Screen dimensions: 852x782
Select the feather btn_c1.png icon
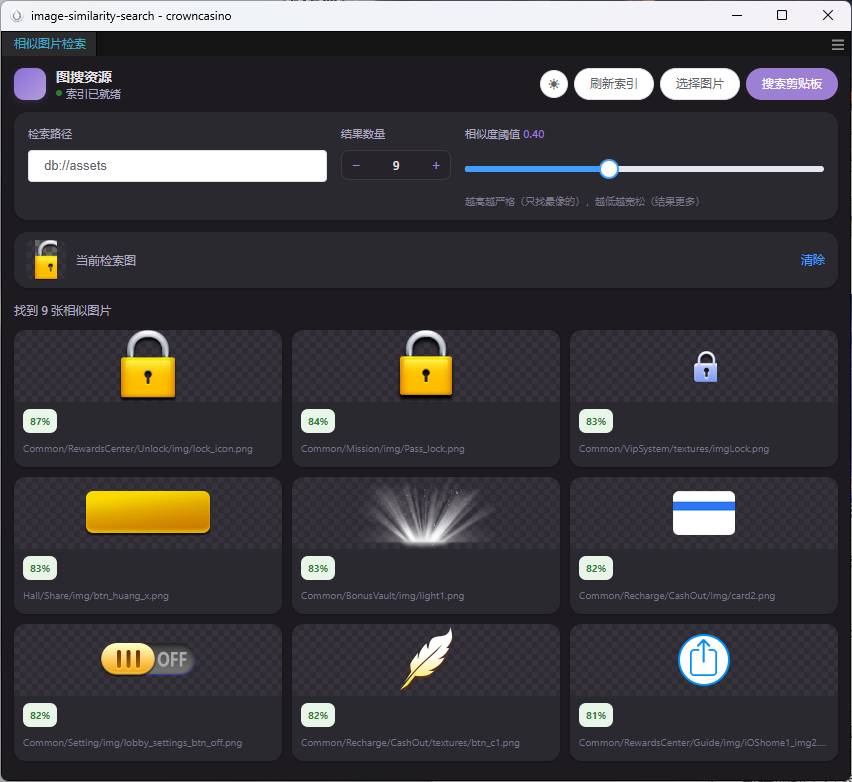(x=427, y=659)
